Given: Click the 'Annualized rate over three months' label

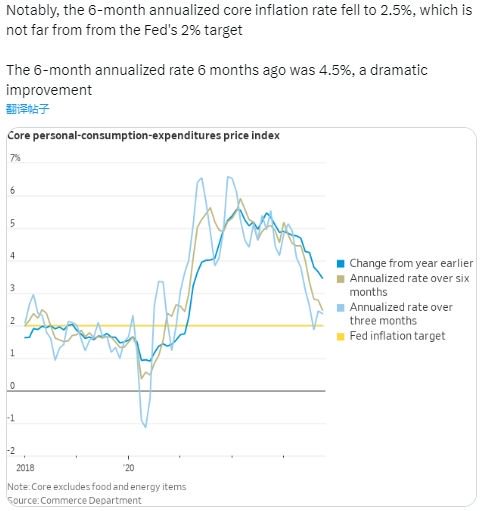Looking at the screenshot, I should pos(401,314).
